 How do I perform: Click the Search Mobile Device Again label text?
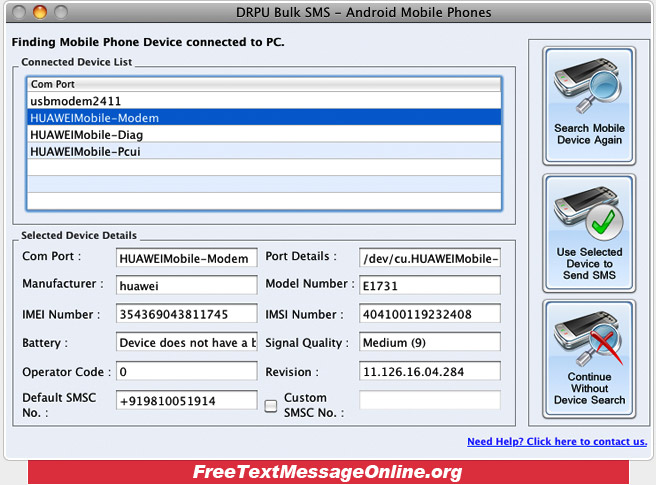pyautogui.click(x=589, y=134)
